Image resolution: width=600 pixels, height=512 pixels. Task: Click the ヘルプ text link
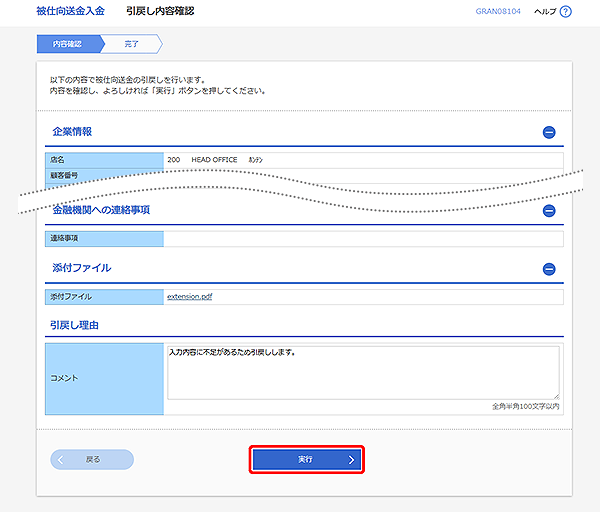point(545,11)
